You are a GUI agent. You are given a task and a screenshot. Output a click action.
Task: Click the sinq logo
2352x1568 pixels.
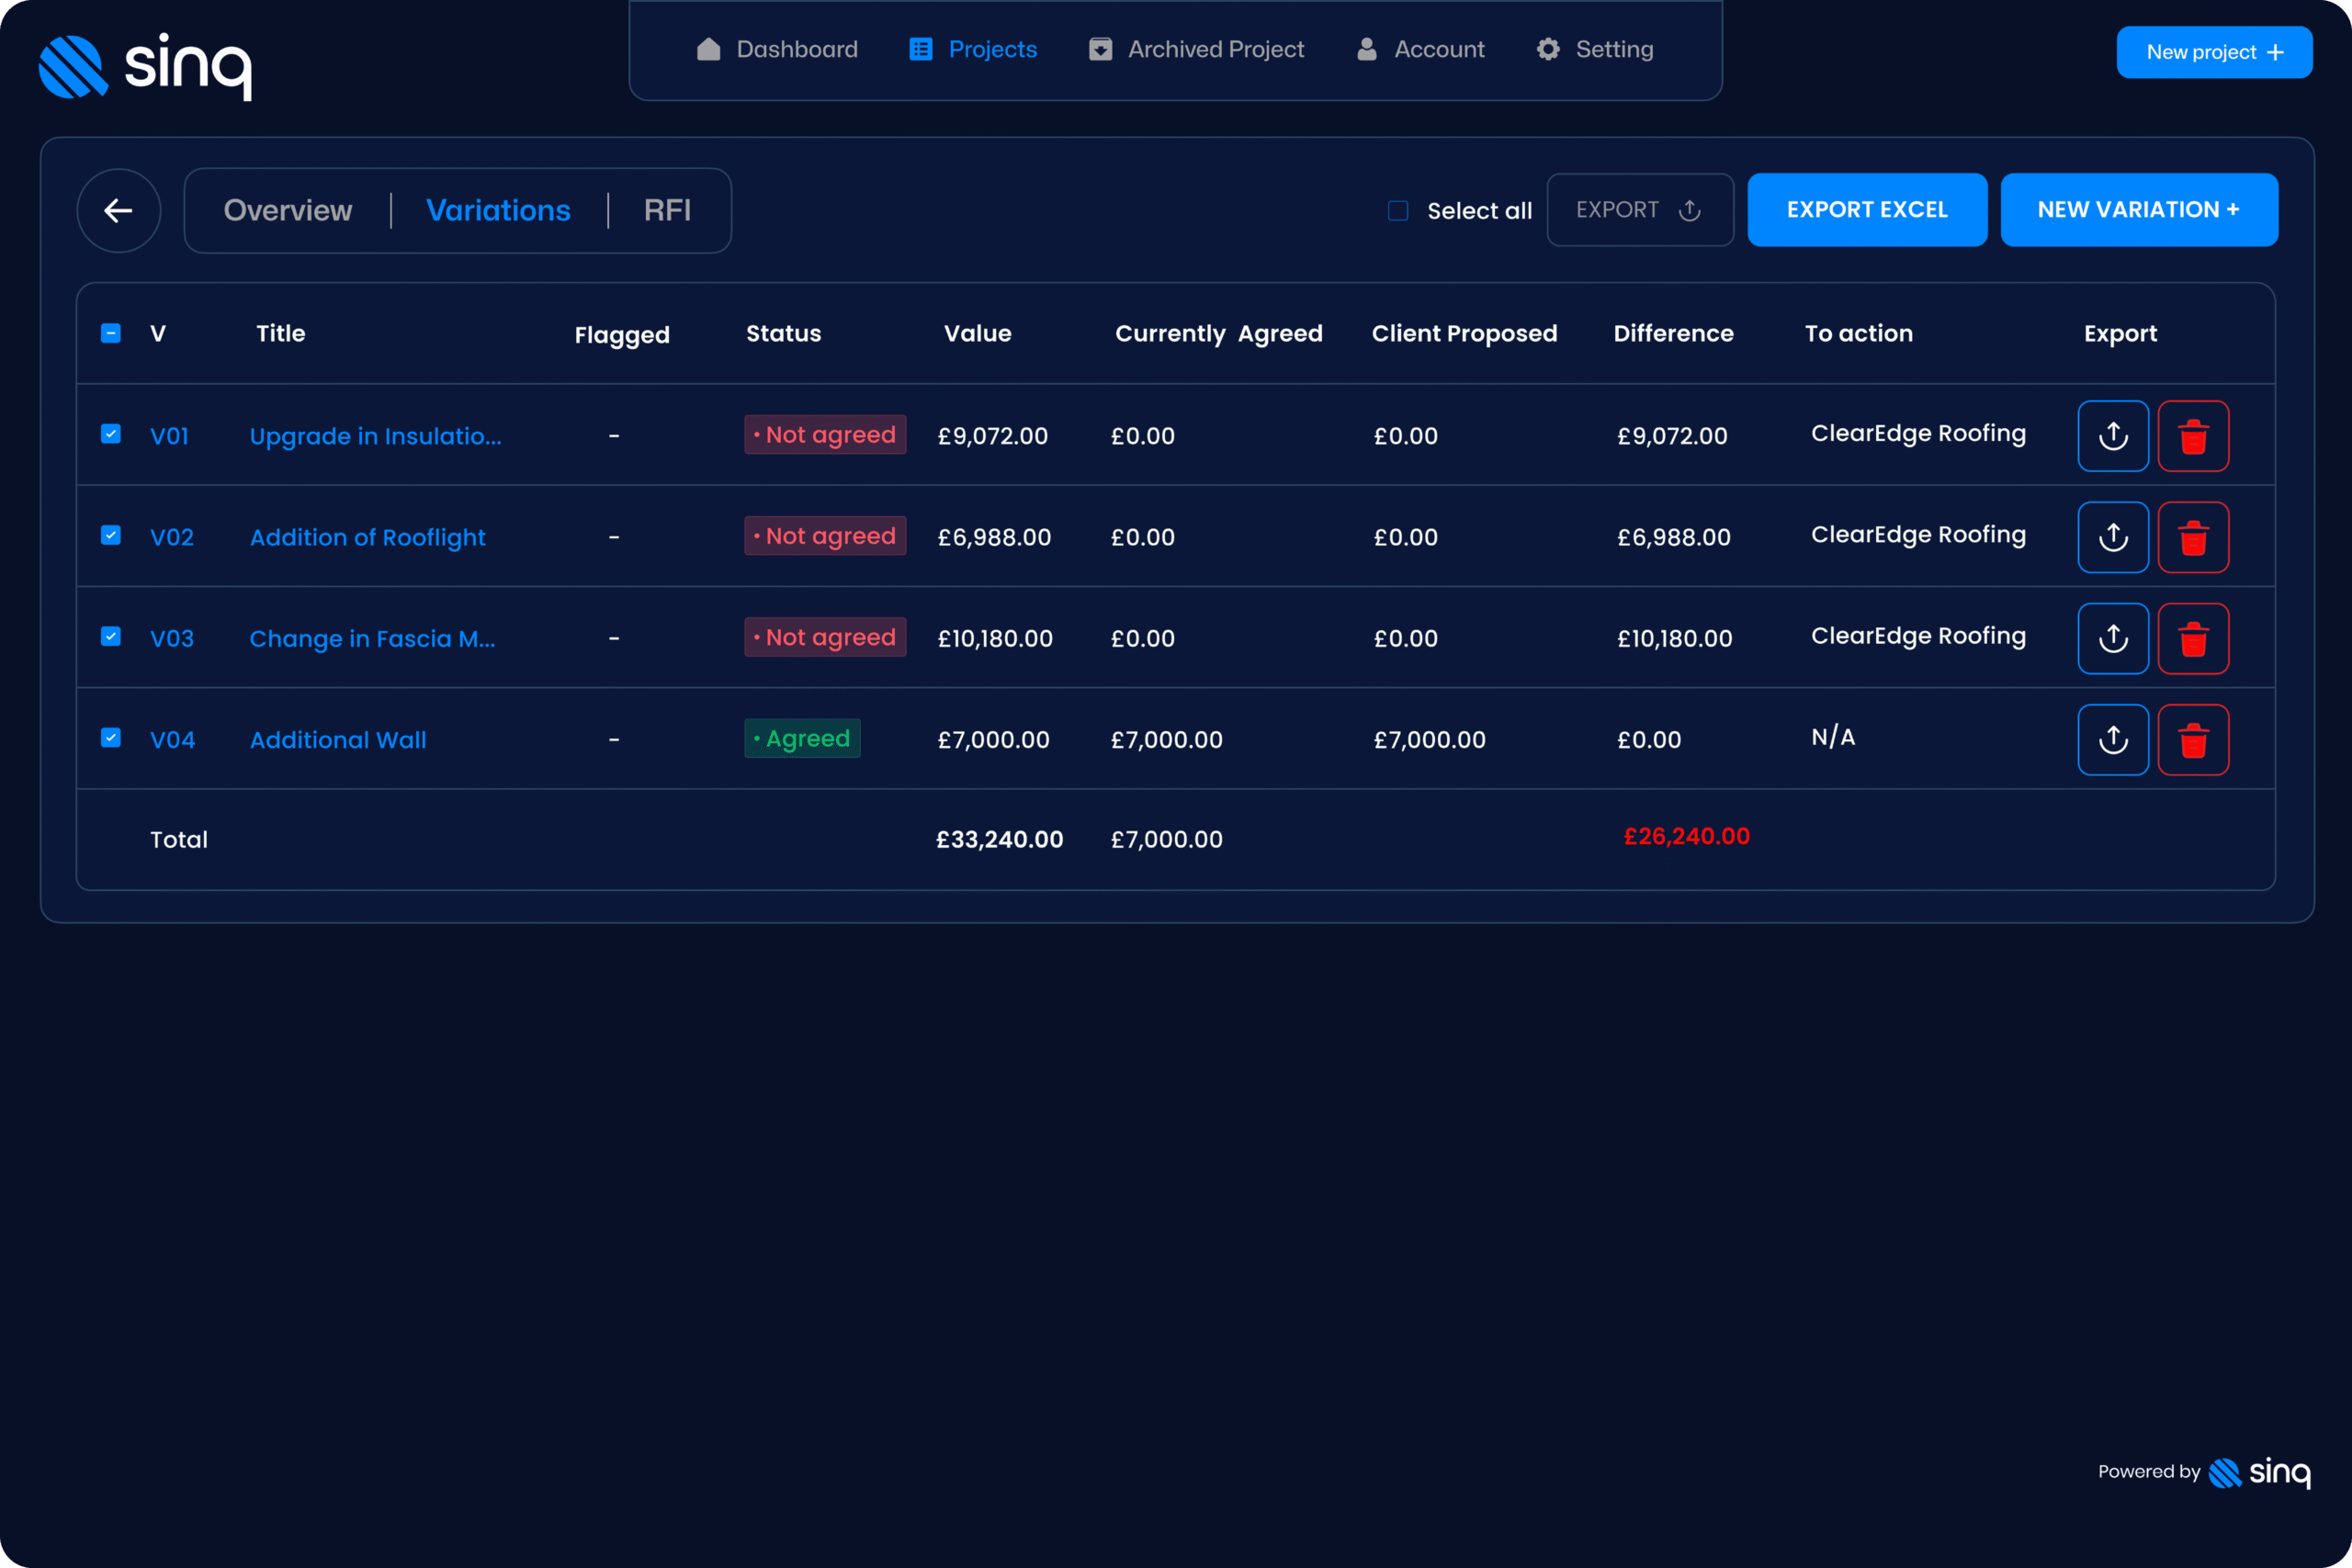[x=146, y=64]
